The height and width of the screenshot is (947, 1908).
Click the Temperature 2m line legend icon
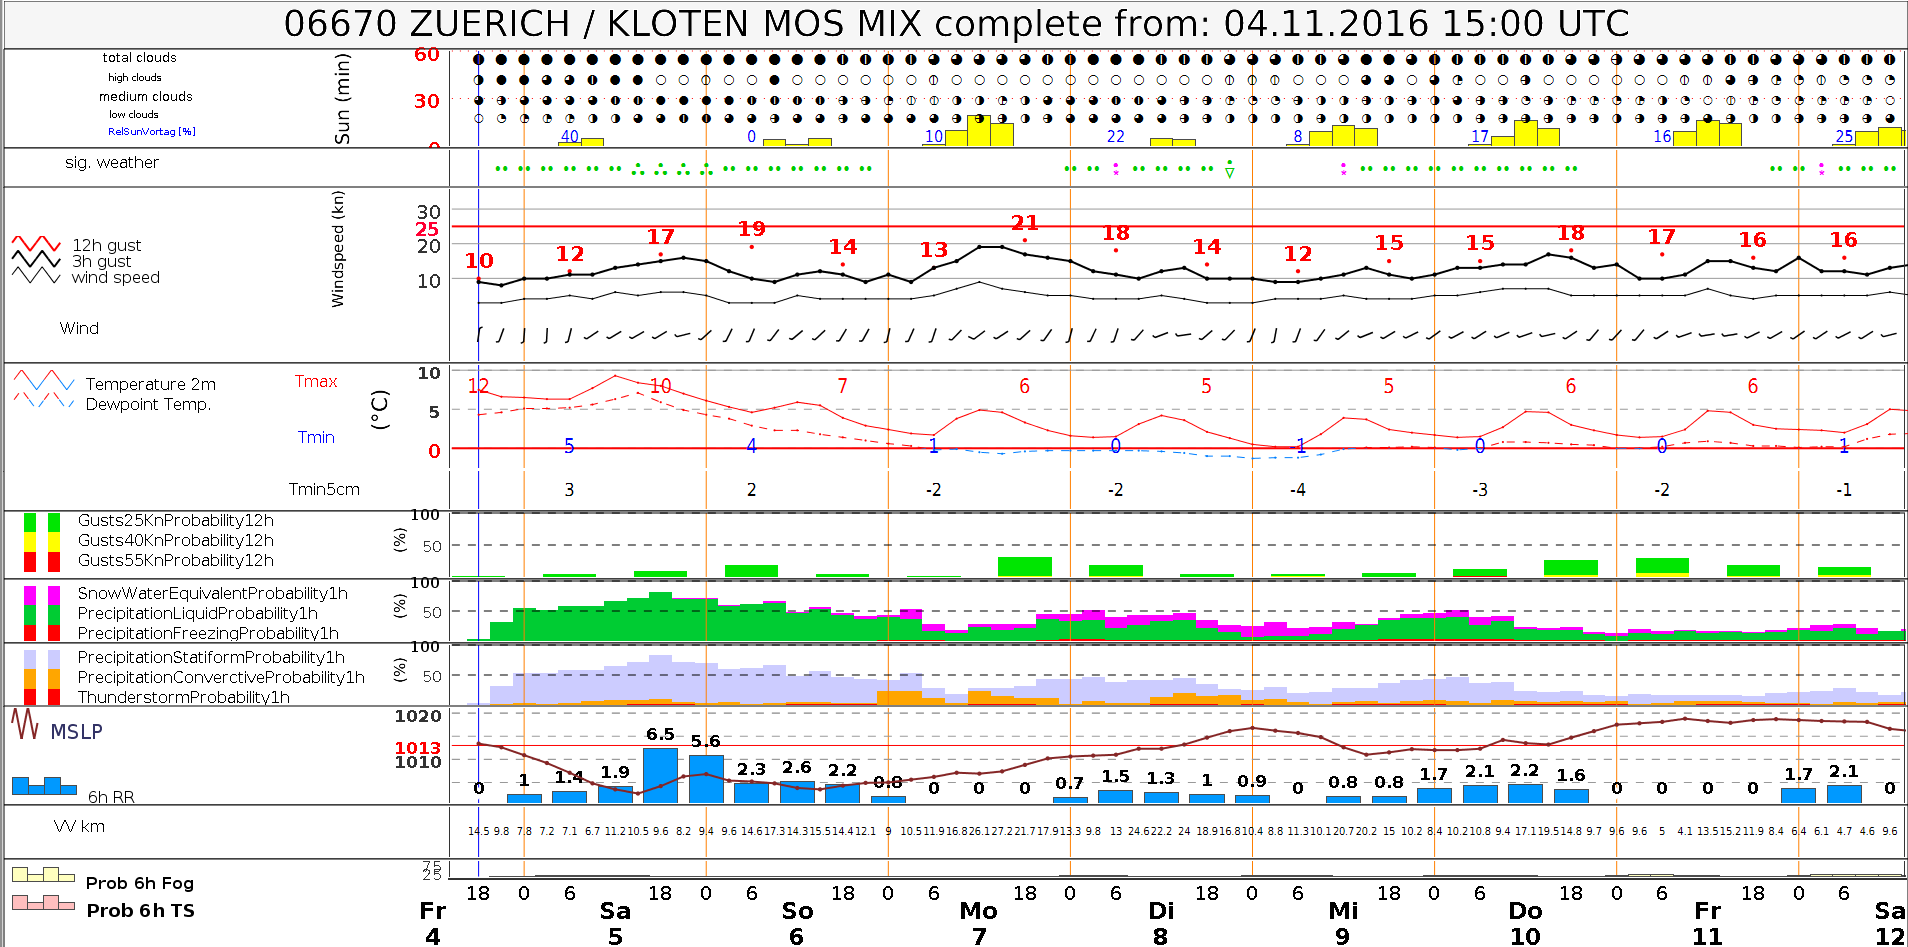click(43, 381)
